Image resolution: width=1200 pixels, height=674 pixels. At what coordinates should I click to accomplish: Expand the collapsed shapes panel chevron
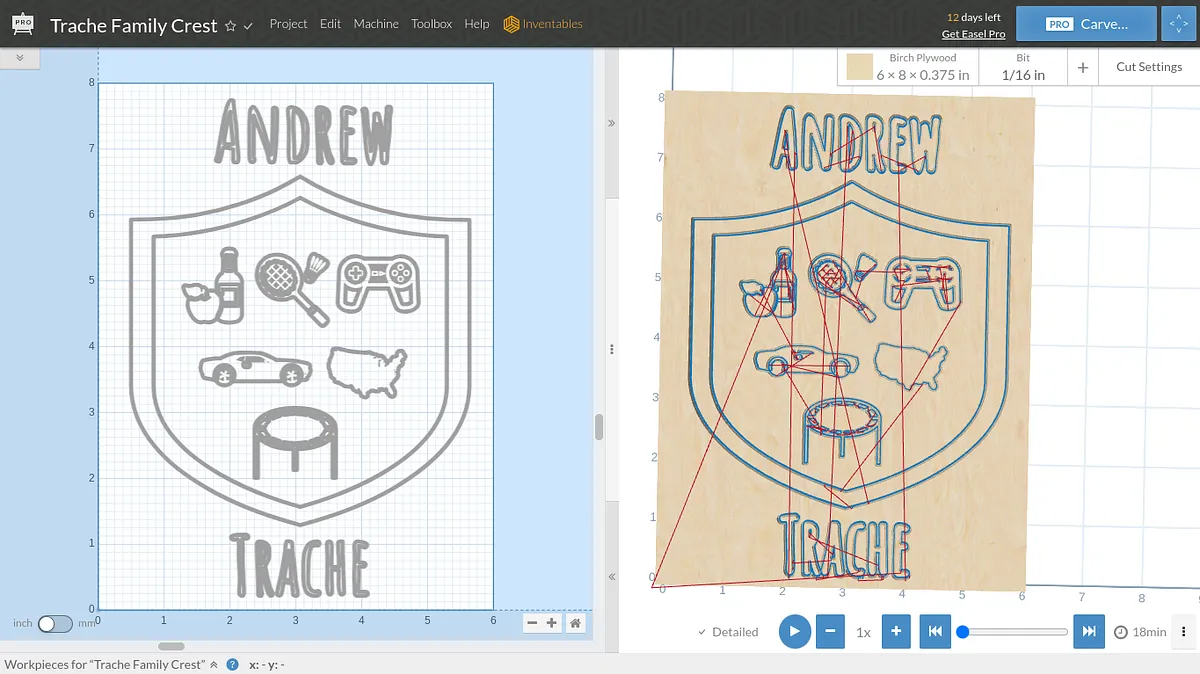[20, 59]
